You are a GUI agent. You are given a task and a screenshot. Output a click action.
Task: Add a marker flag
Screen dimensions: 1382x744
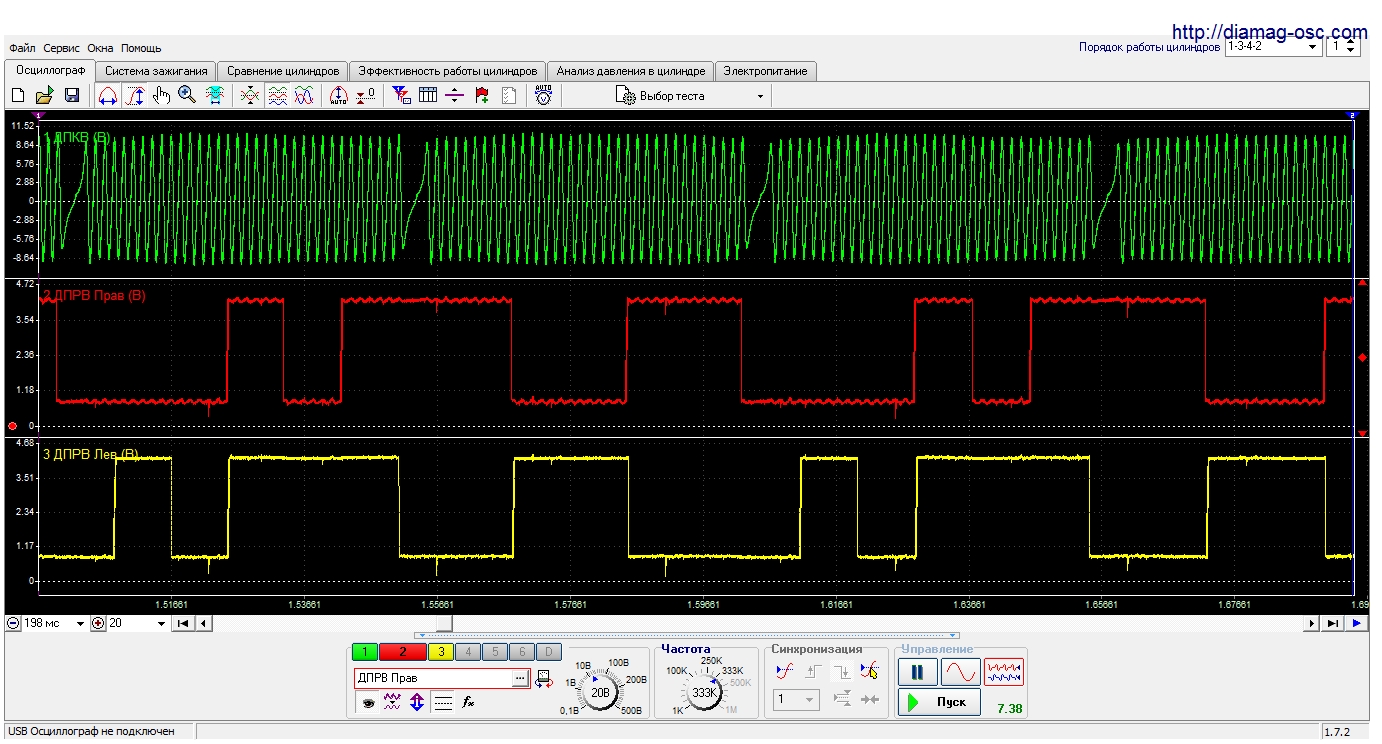[x=482, y=96]
